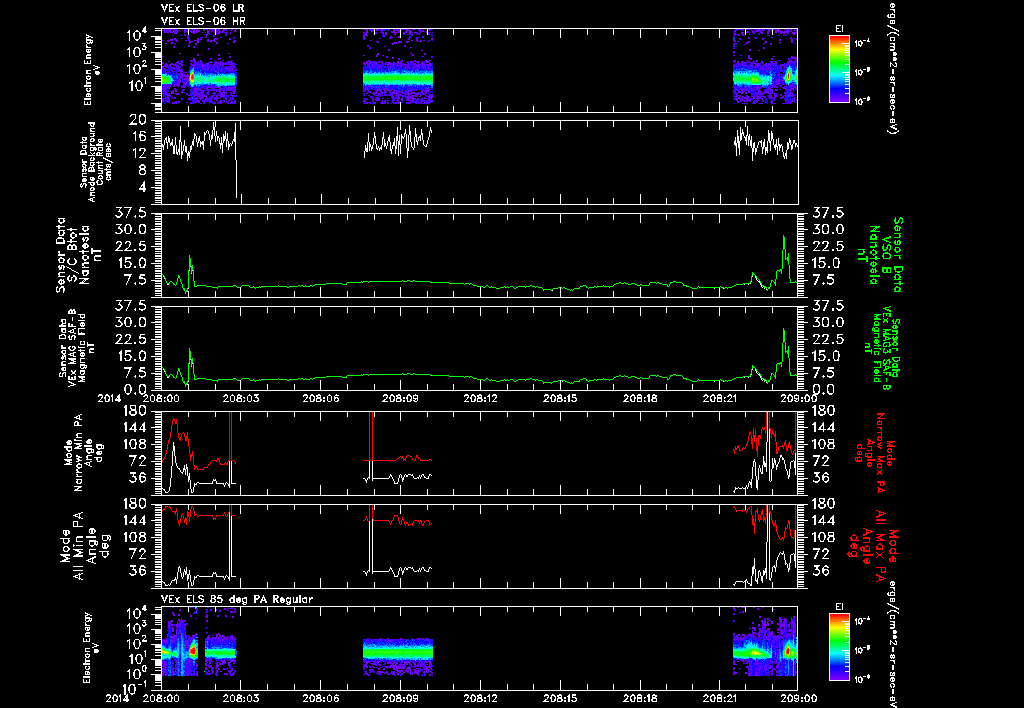Click the '208:18' label on bottom time axis
The width and height of the screenshot is (1024, 708).
pos(639,698)
